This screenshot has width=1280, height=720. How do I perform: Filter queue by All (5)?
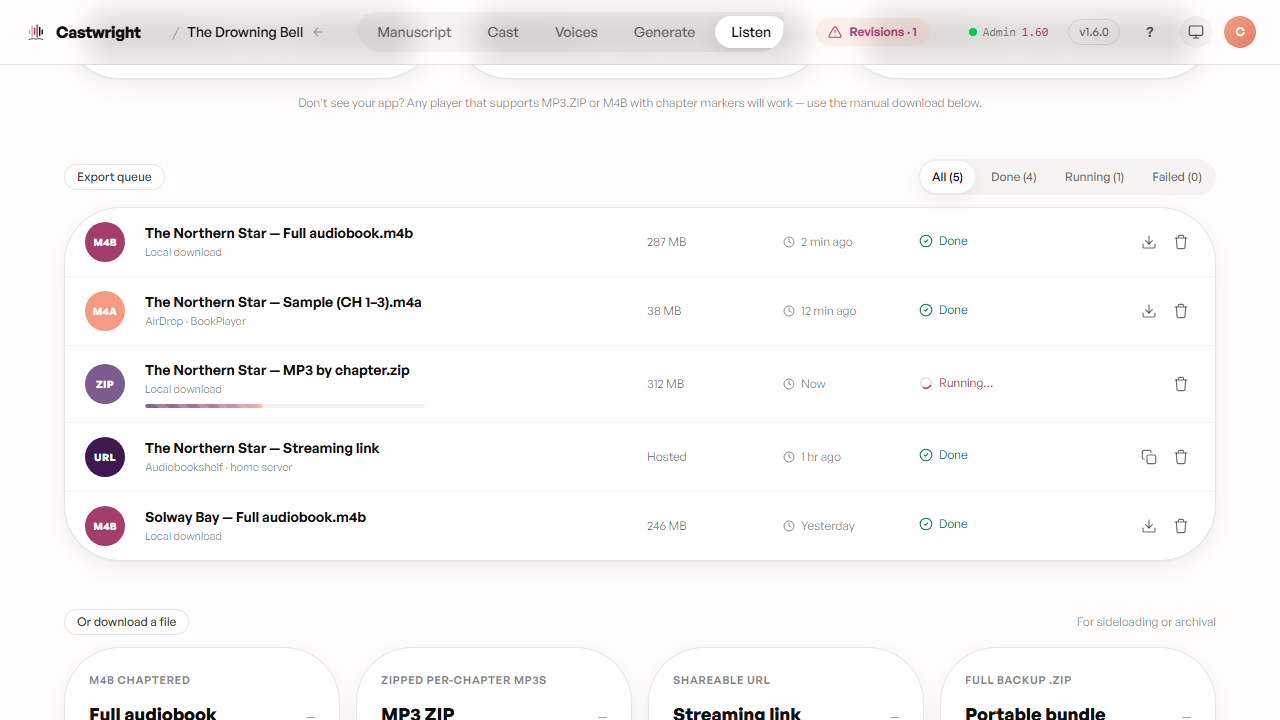947,177
